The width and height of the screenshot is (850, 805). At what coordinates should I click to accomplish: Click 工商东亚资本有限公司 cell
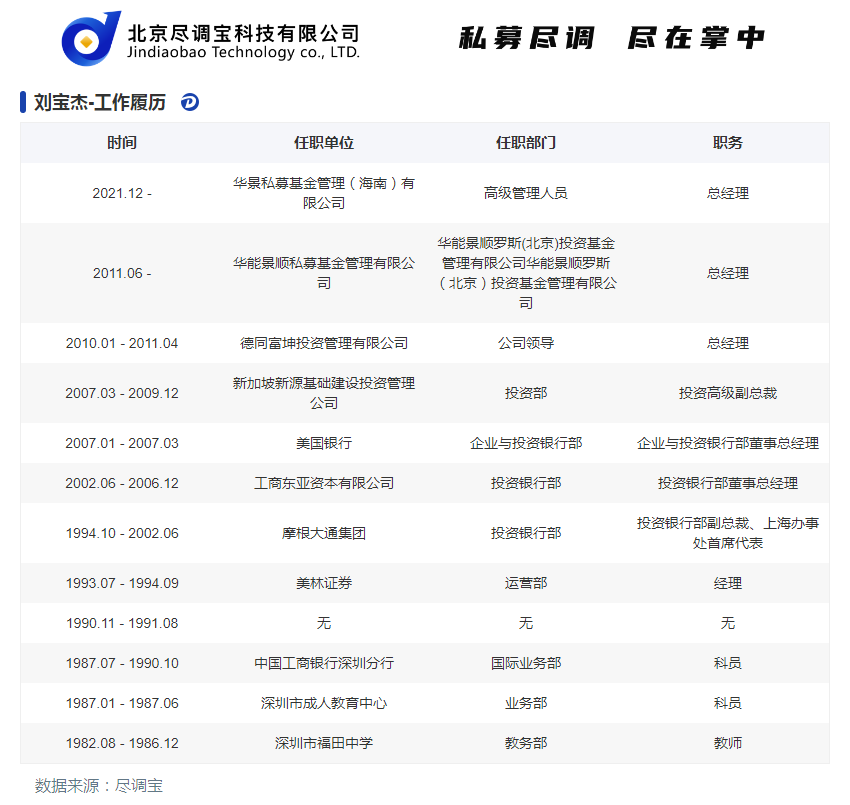pos(324,483)
